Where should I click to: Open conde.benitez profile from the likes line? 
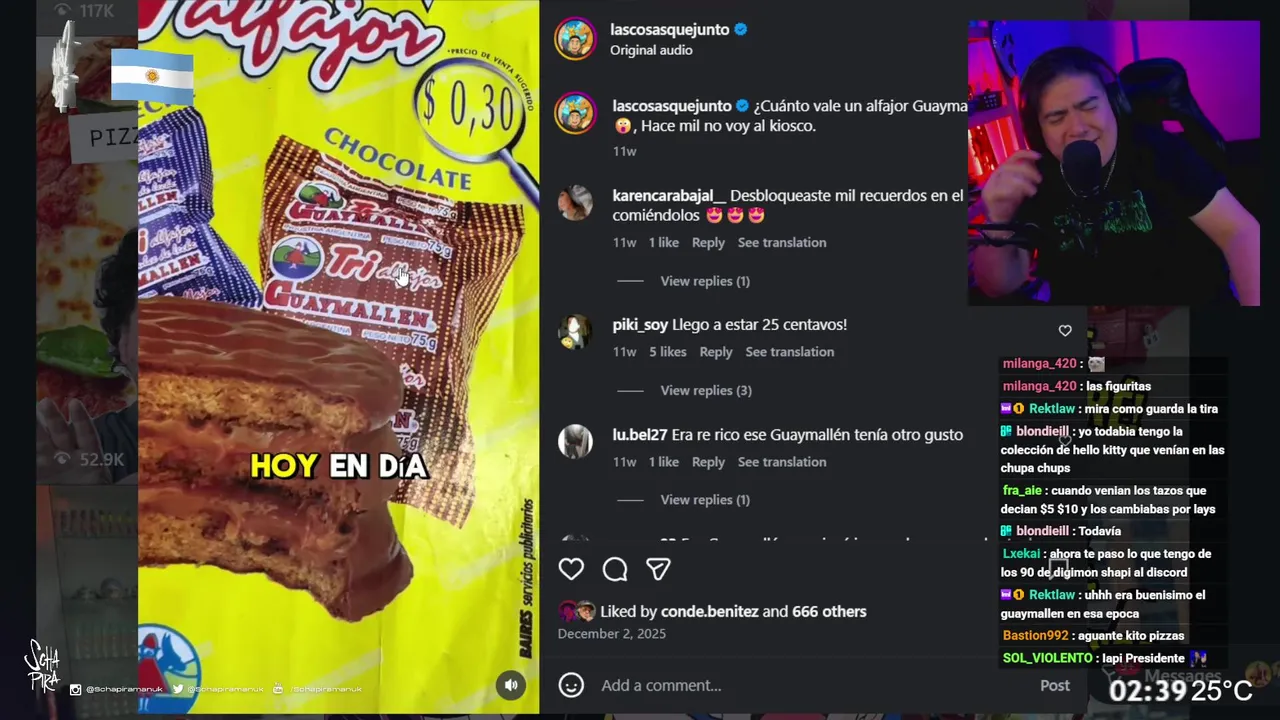click(709, 612)
